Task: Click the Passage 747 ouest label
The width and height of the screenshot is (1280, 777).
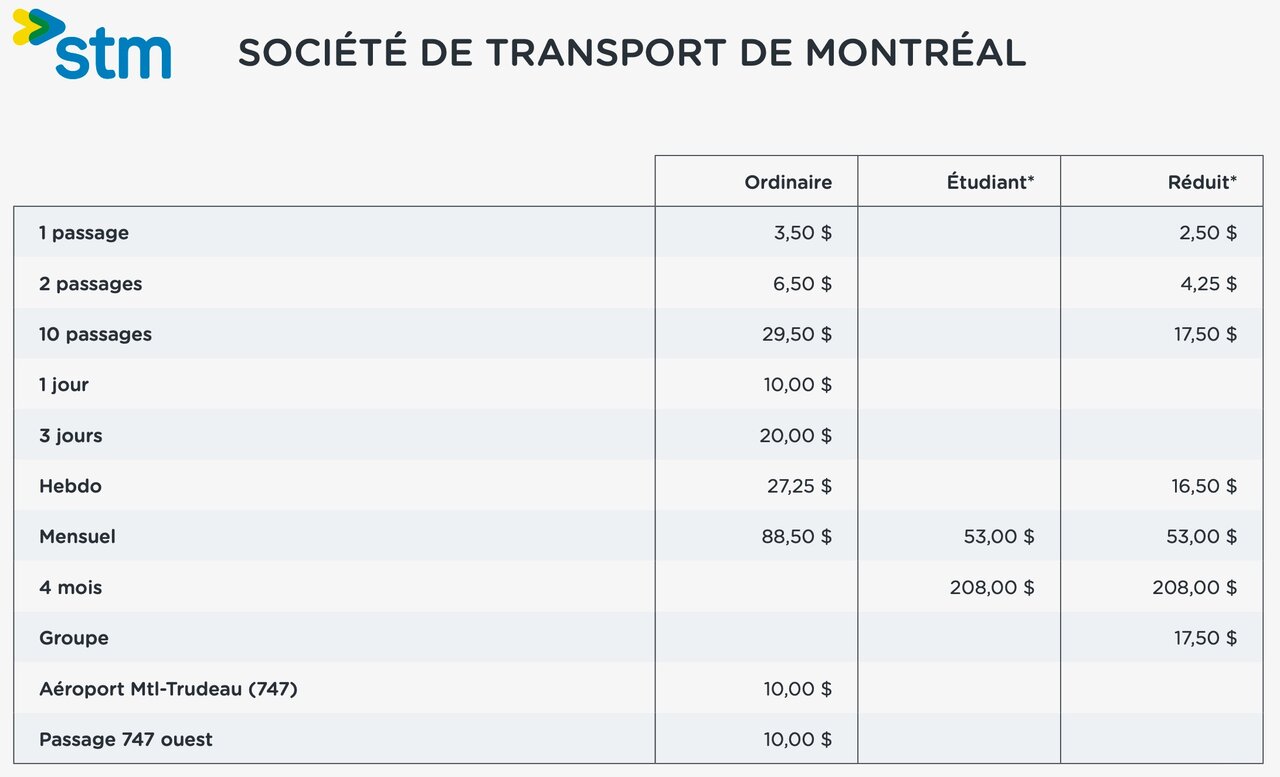Action: (126, 740)
